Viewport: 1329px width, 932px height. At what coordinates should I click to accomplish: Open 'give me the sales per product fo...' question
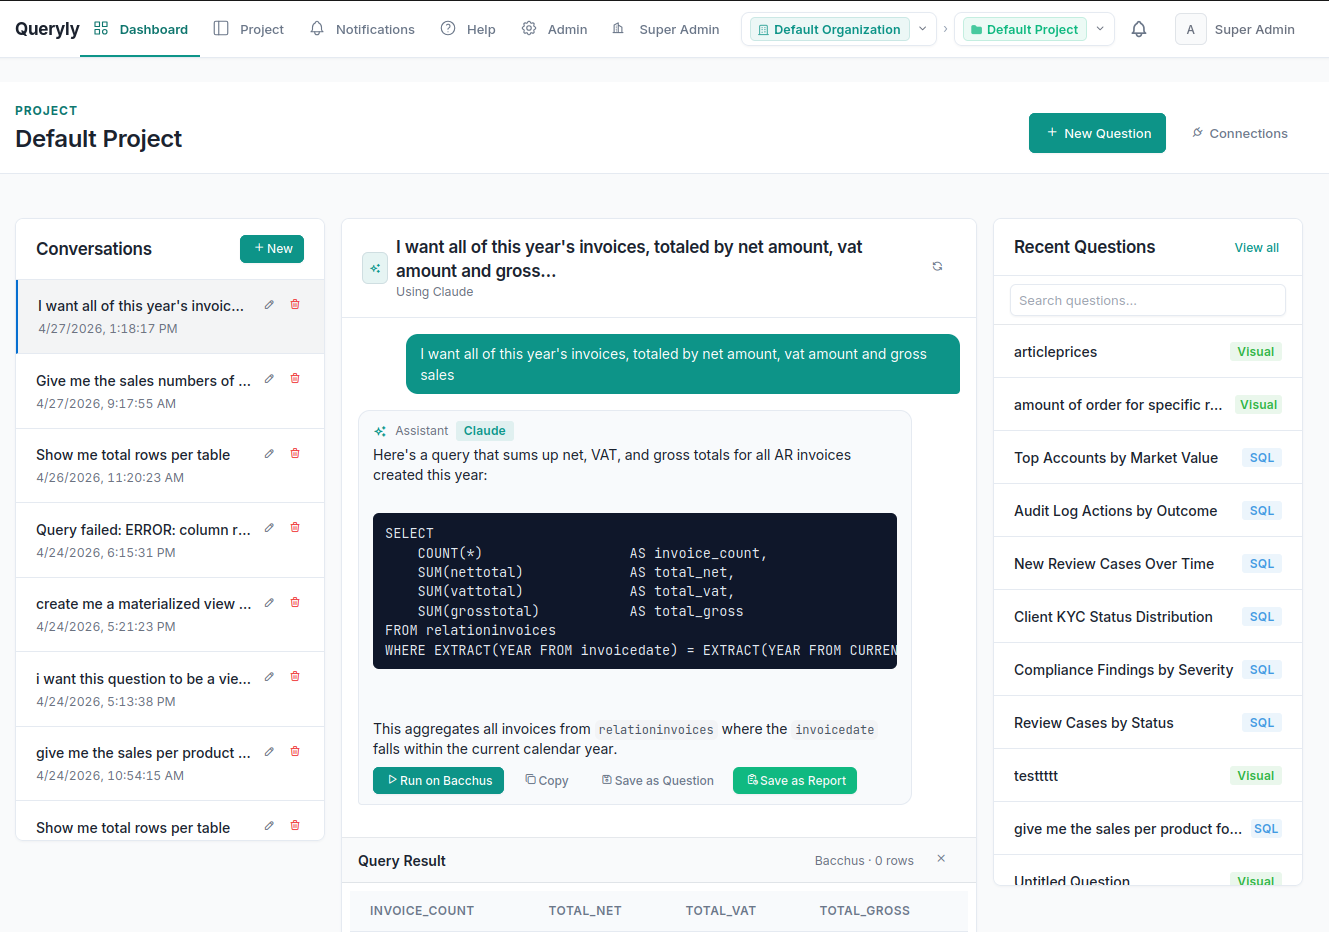[1148, 829]
